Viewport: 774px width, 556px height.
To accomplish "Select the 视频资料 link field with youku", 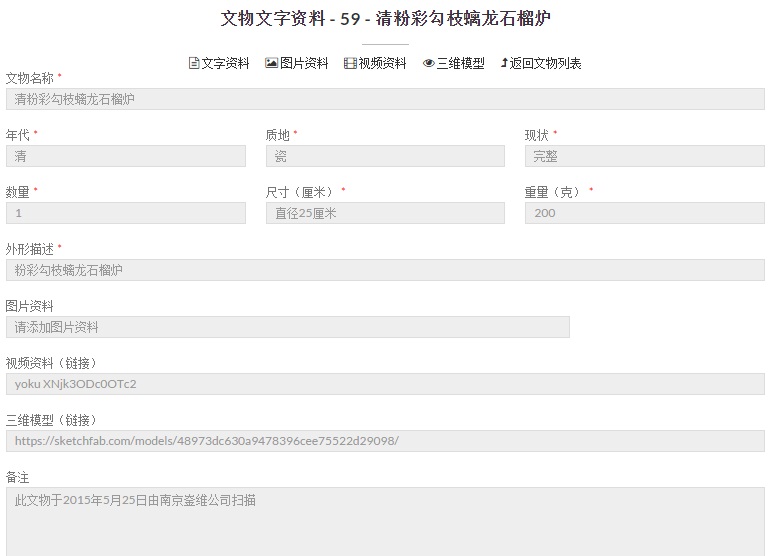I will coord(385,384).
